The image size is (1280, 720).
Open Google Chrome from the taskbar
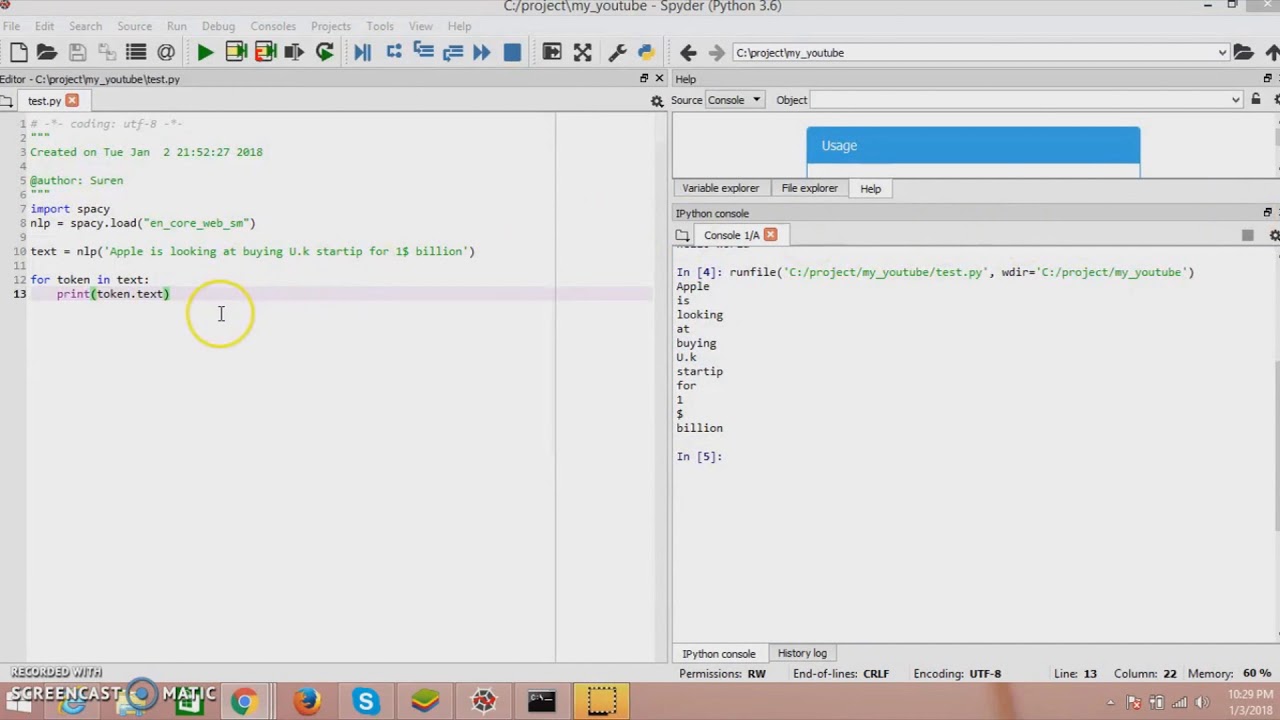pos(243,701)
